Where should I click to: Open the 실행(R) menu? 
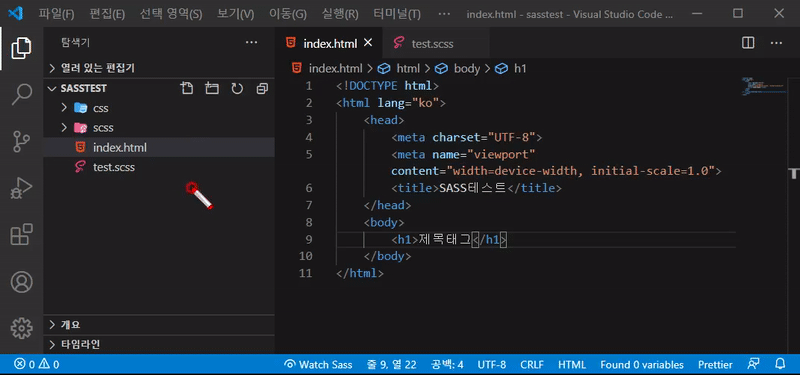[x=340, y=14]
